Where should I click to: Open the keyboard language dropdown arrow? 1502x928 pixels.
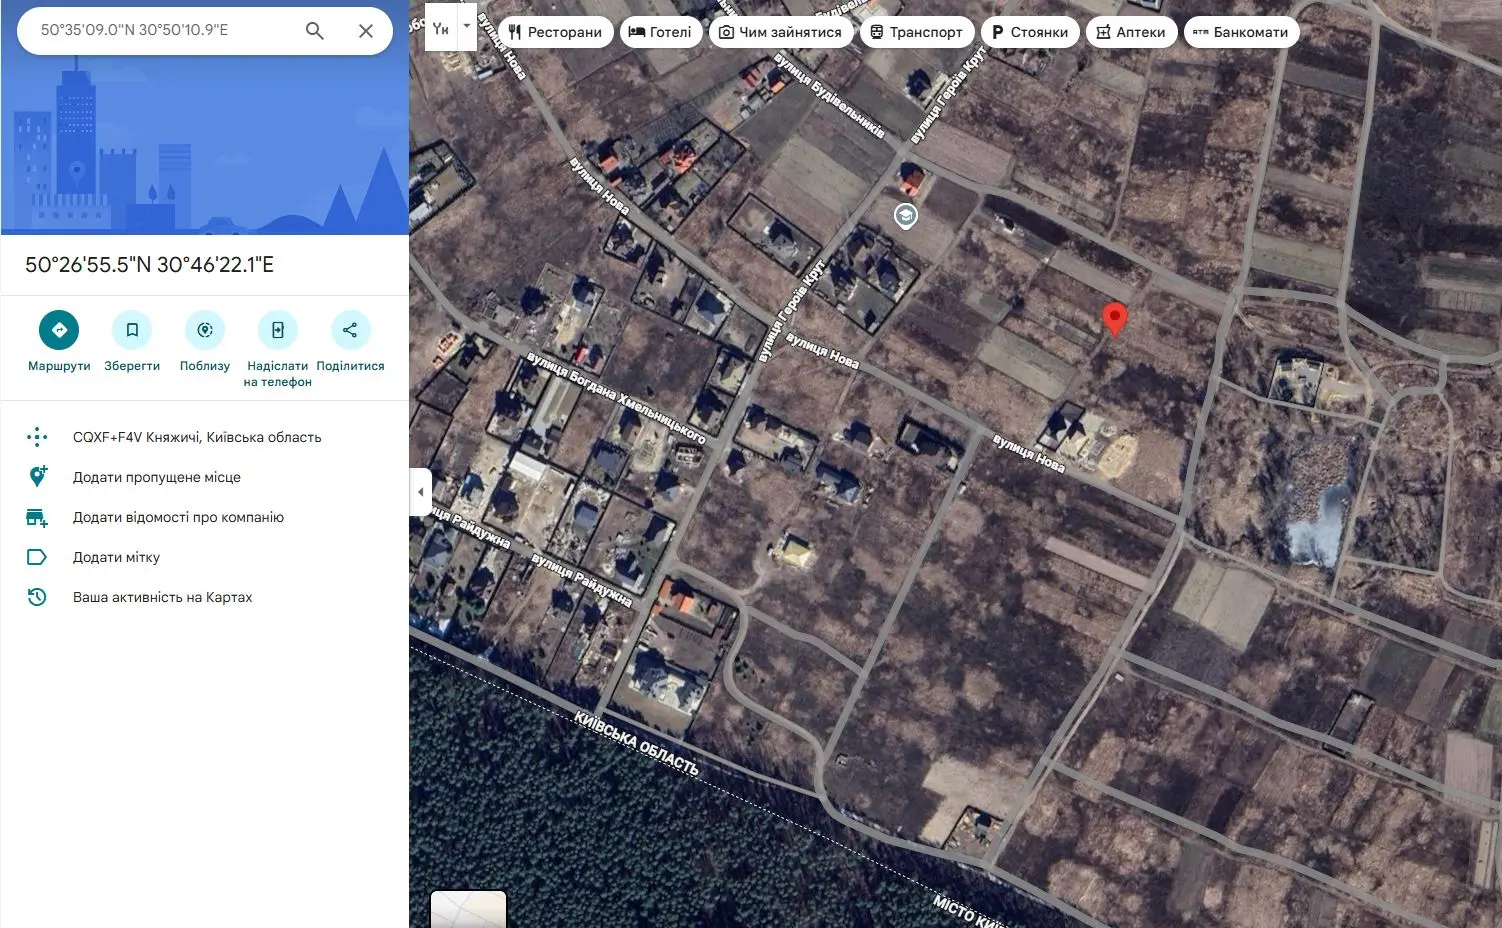pyautogui.click(x=466, y=27)
